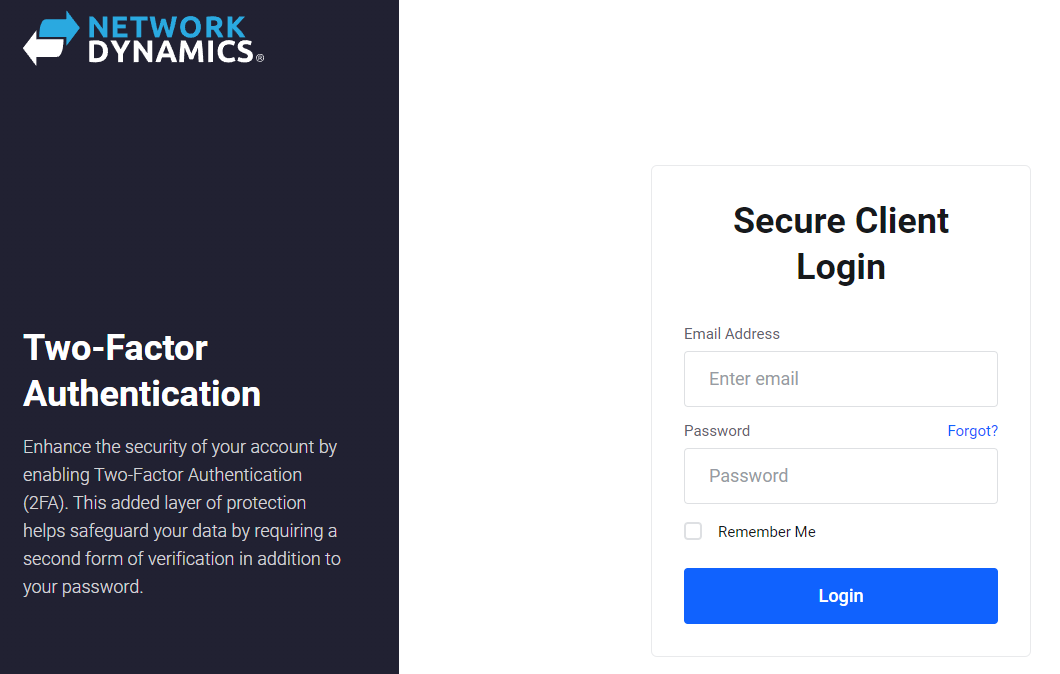Click the Remember Me label text
The height and width of the screenshot is (674, 1060).
[x=766, y=531]
